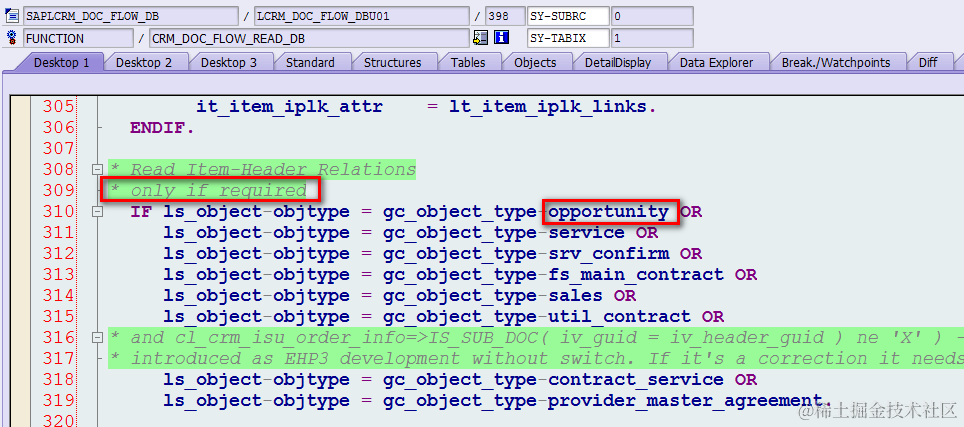Switch to the Standard tab
Screen dimensions: 964x427
[x=310, y=62]
